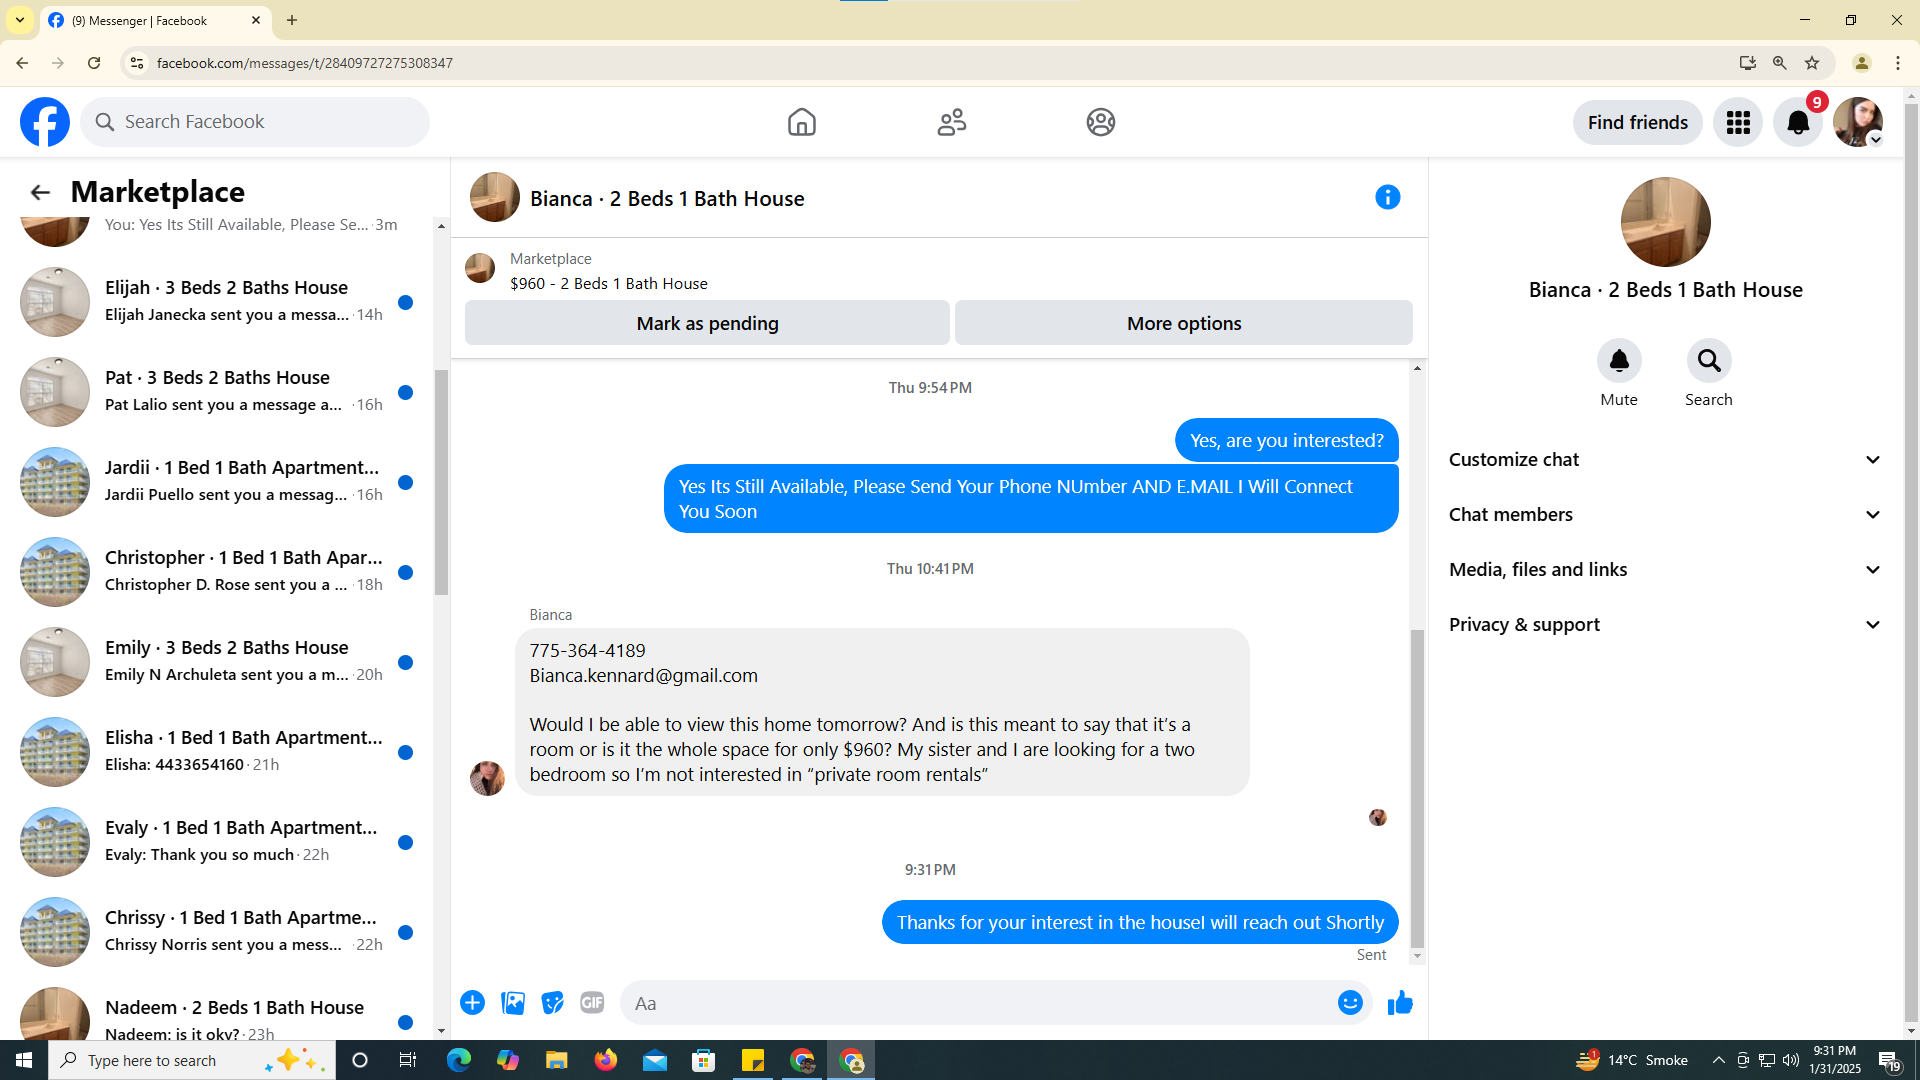The width and height of the screenshot is (1920, 1080).
Task: Expand the Chat members section
Action: tap(1665, 515)
